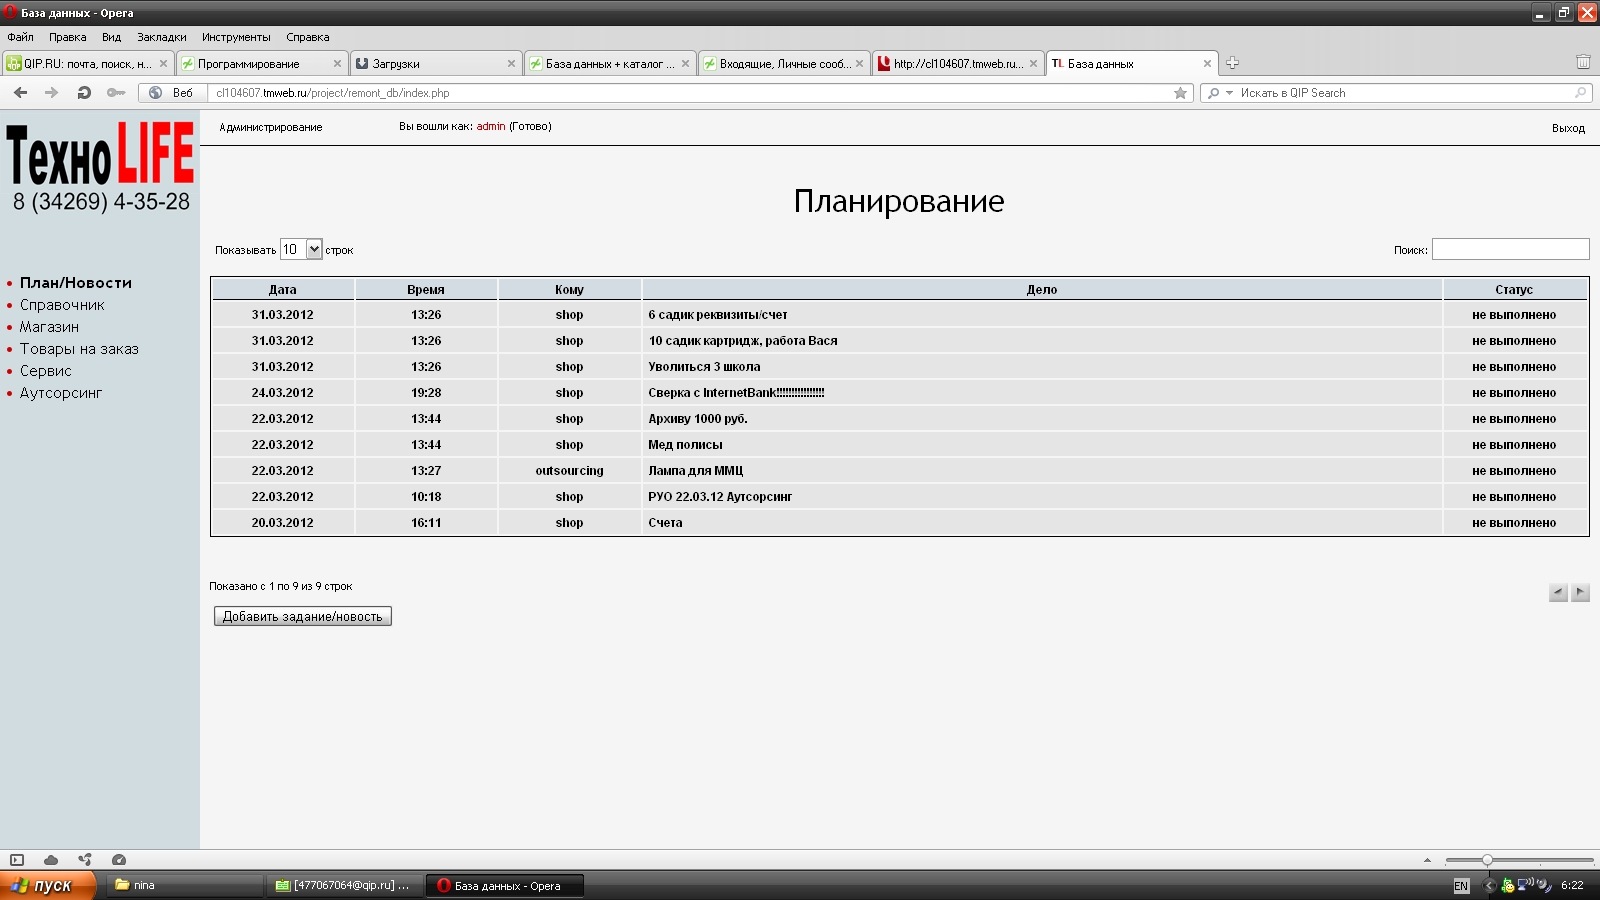Go to the next table page arrow
The height and width of the screenshot is (900, 1600).
[1580, 592]
